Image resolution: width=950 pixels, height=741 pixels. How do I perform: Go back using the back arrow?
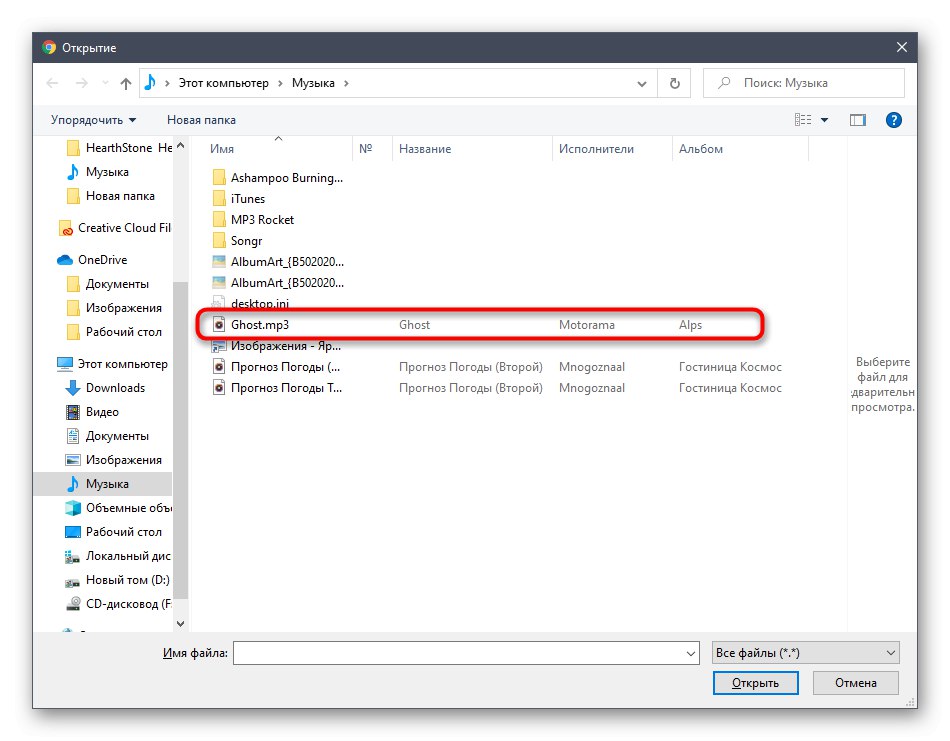(52, 83)
